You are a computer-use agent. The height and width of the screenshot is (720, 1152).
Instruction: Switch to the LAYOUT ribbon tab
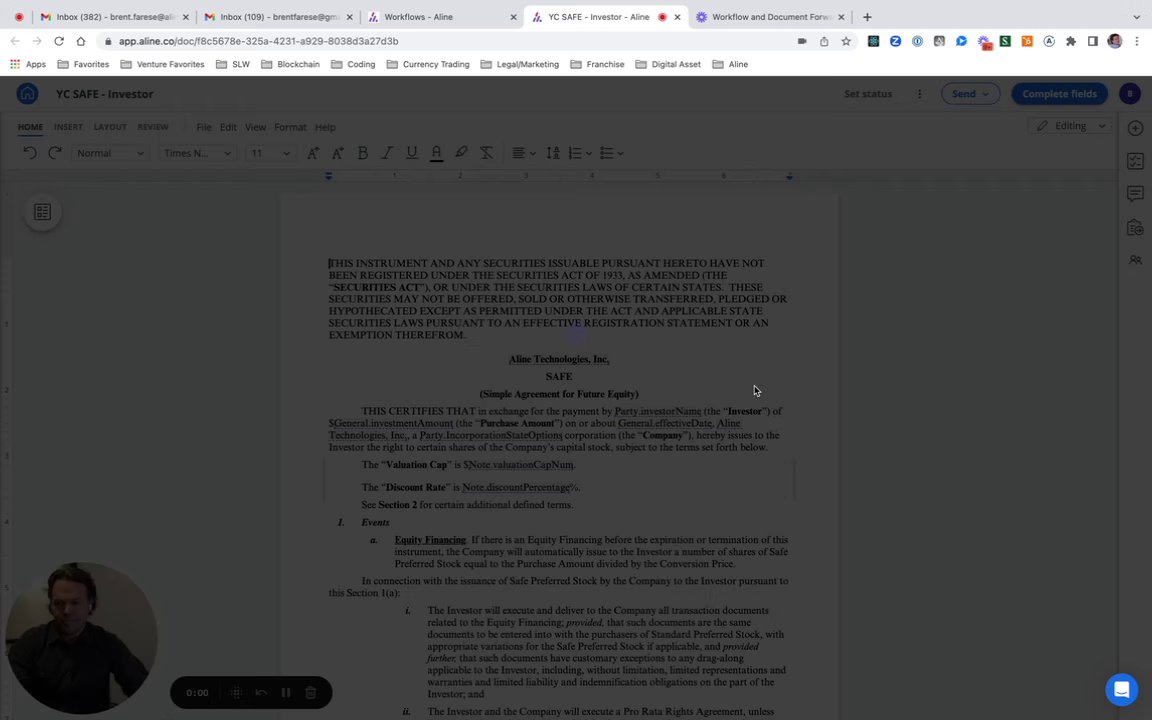[110, 127]
